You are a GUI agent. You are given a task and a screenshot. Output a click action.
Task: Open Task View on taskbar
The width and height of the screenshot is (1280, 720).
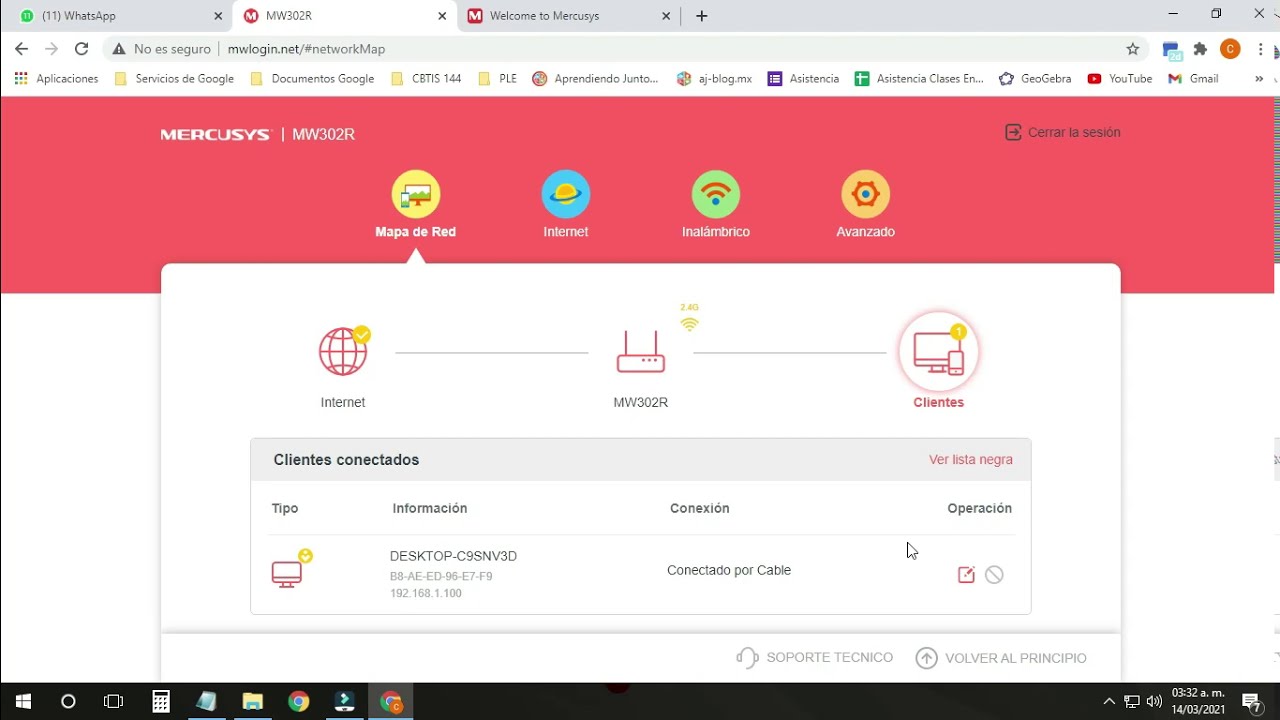point(114,701)
